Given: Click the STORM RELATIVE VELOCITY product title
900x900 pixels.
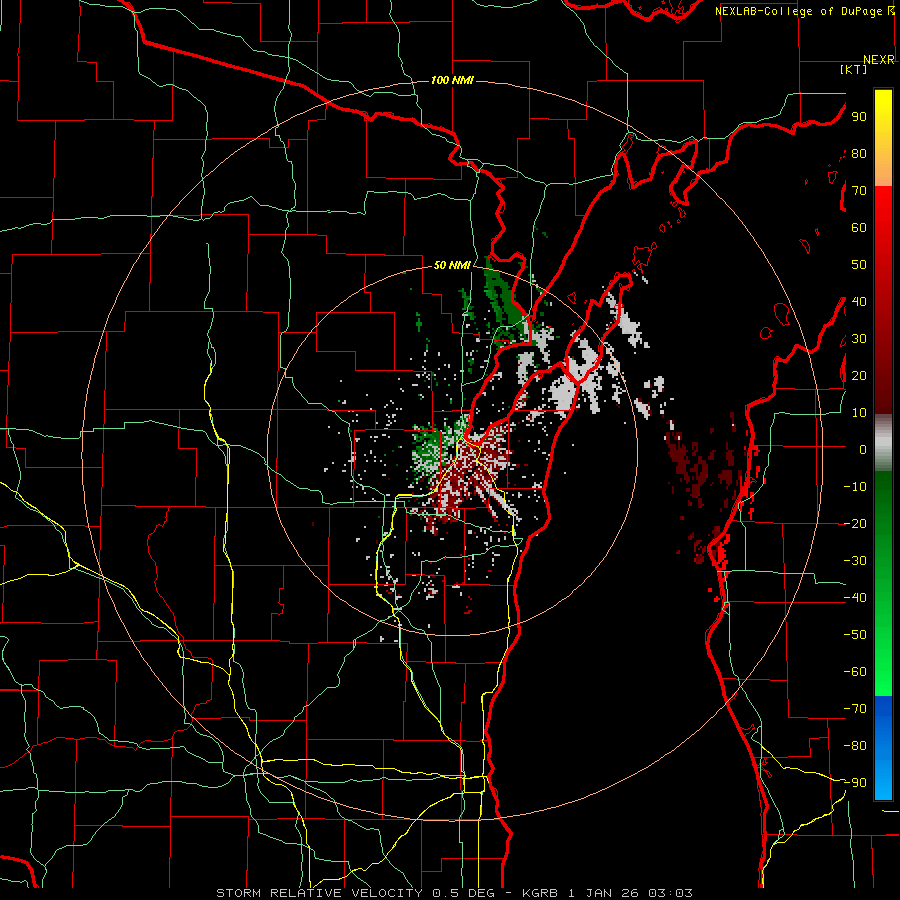Looking at the screenshot, I should pyautogui.click(x=319, y=893).
